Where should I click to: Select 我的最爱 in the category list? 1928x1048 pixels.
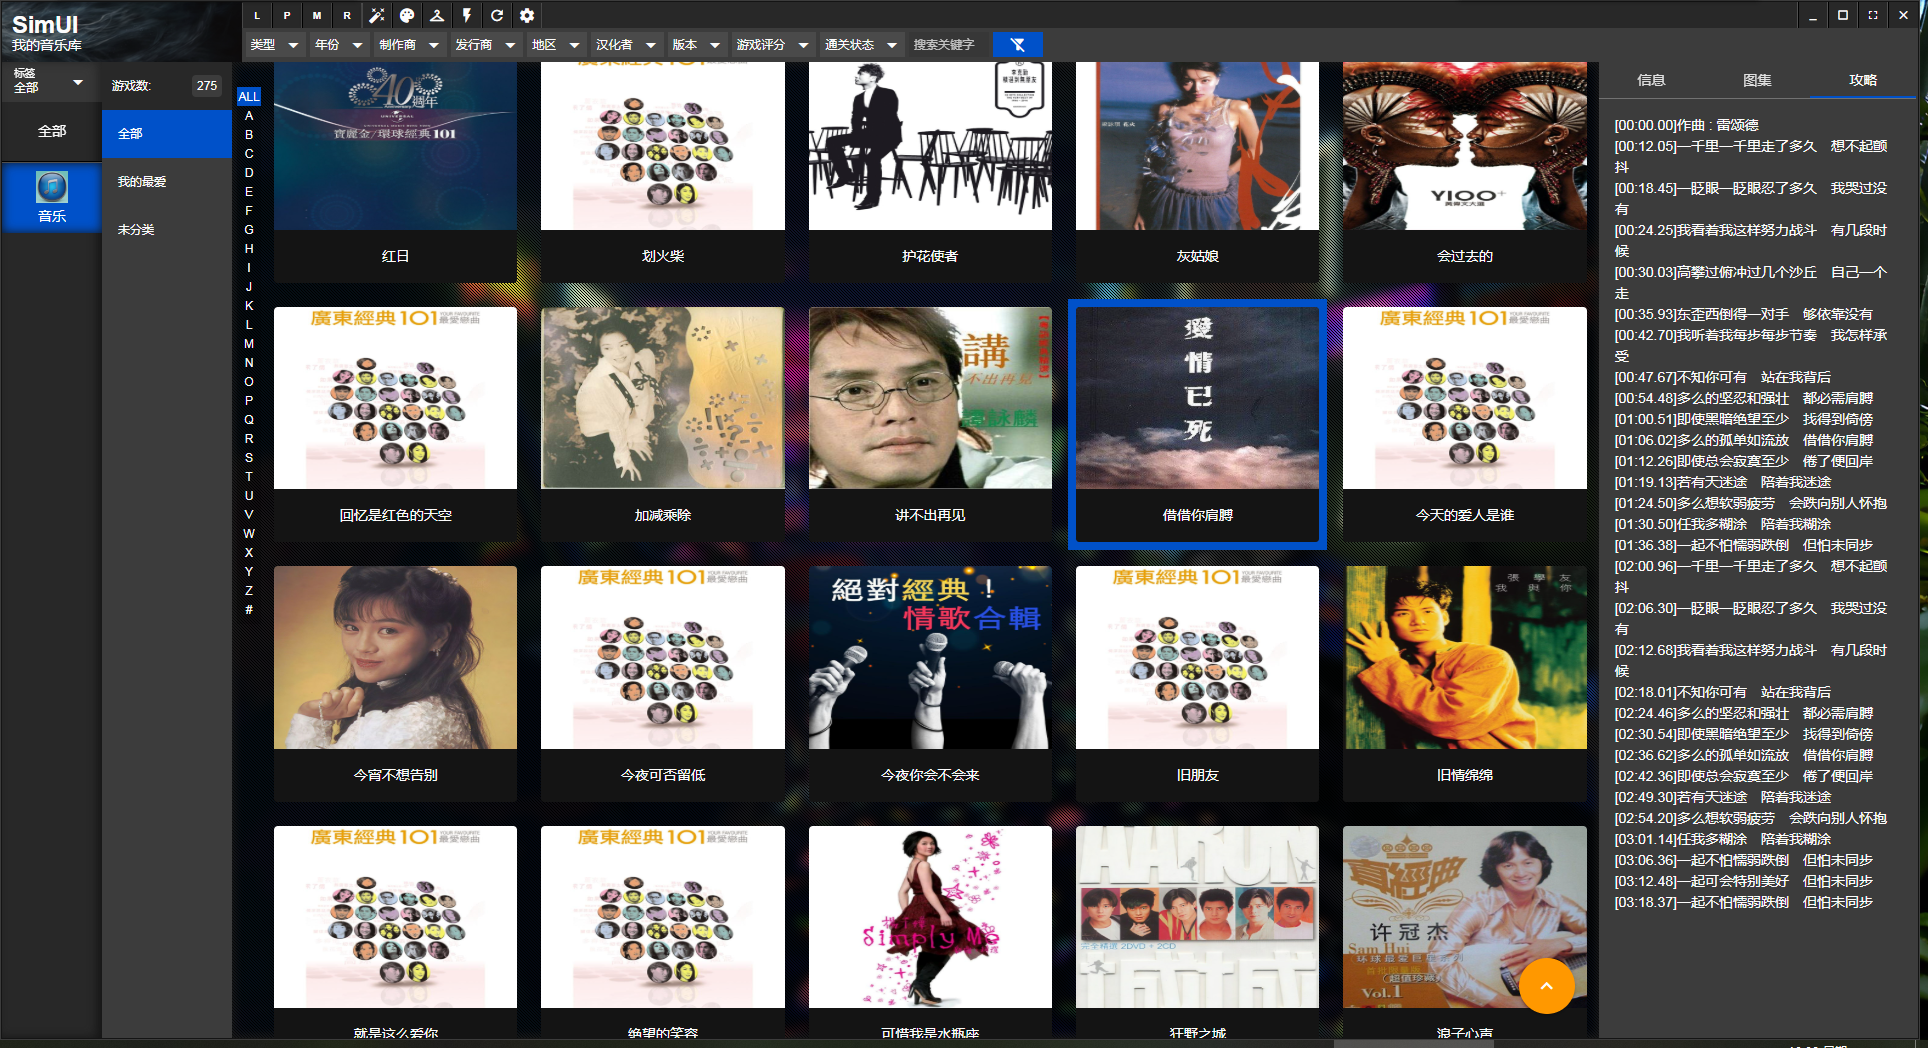pos(142,181)
